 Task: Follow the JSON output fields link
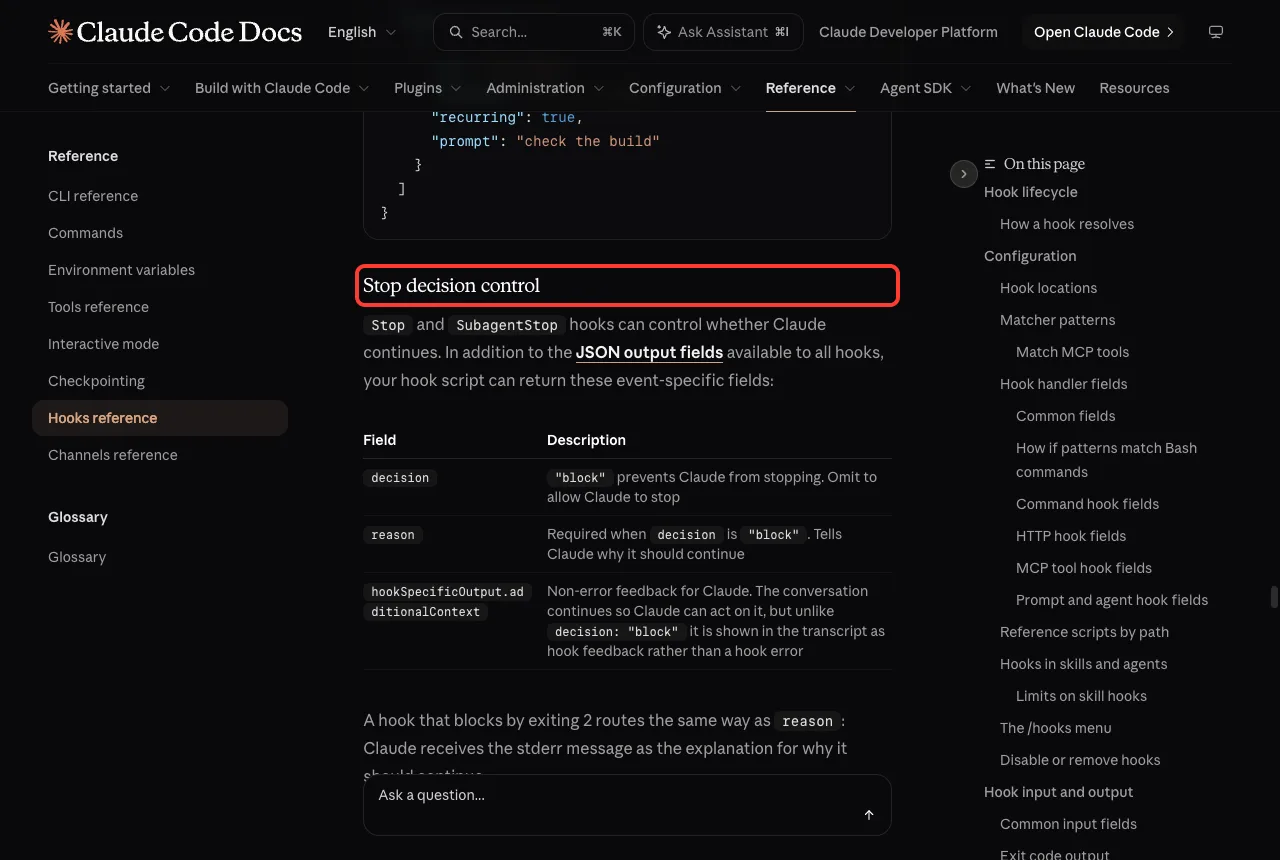[x=649, y=352]
